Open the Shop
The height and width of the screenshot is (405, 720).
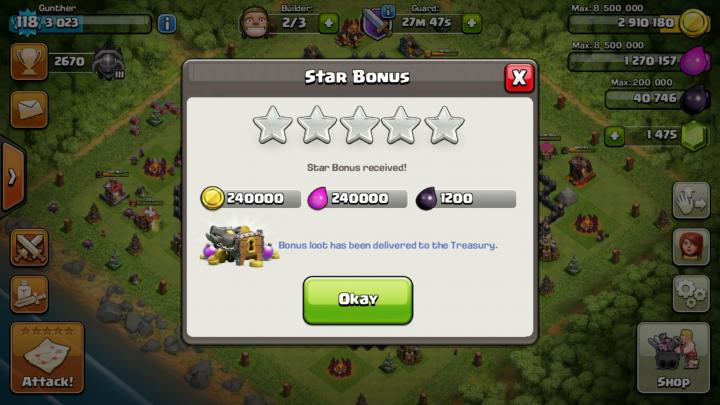673,358
